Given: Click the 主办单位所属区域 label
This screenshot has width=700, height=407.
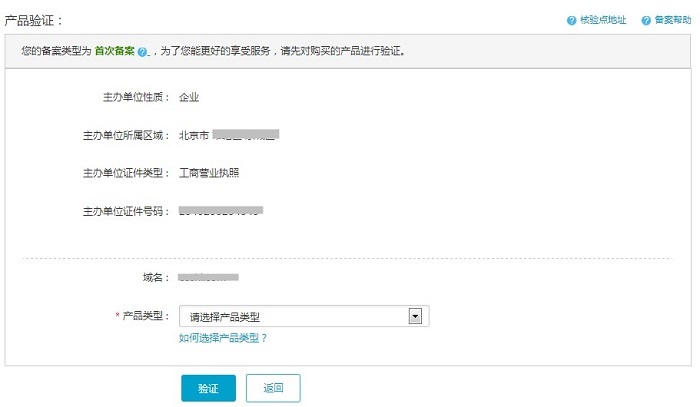Looking at the screenshot, I should [126, 135].
